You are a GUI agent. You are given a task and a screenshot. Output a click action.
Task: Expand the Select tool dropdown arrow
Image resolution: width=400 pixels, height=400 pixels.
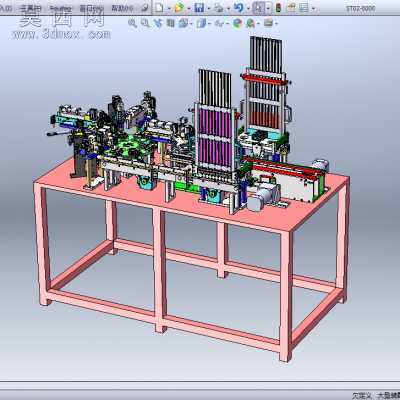coord(268,7)
